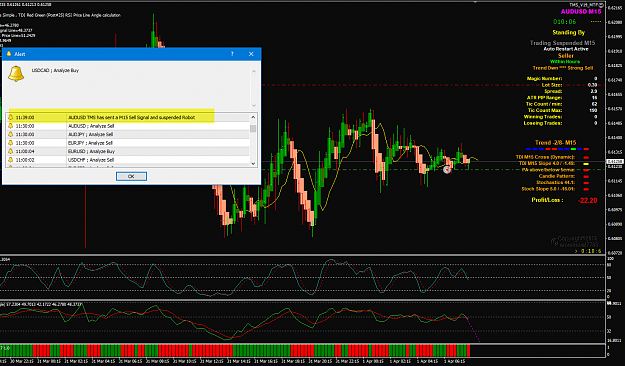Click red indicator beside 'Stoch Slope'
625x366 pixels.
[586, 189]
